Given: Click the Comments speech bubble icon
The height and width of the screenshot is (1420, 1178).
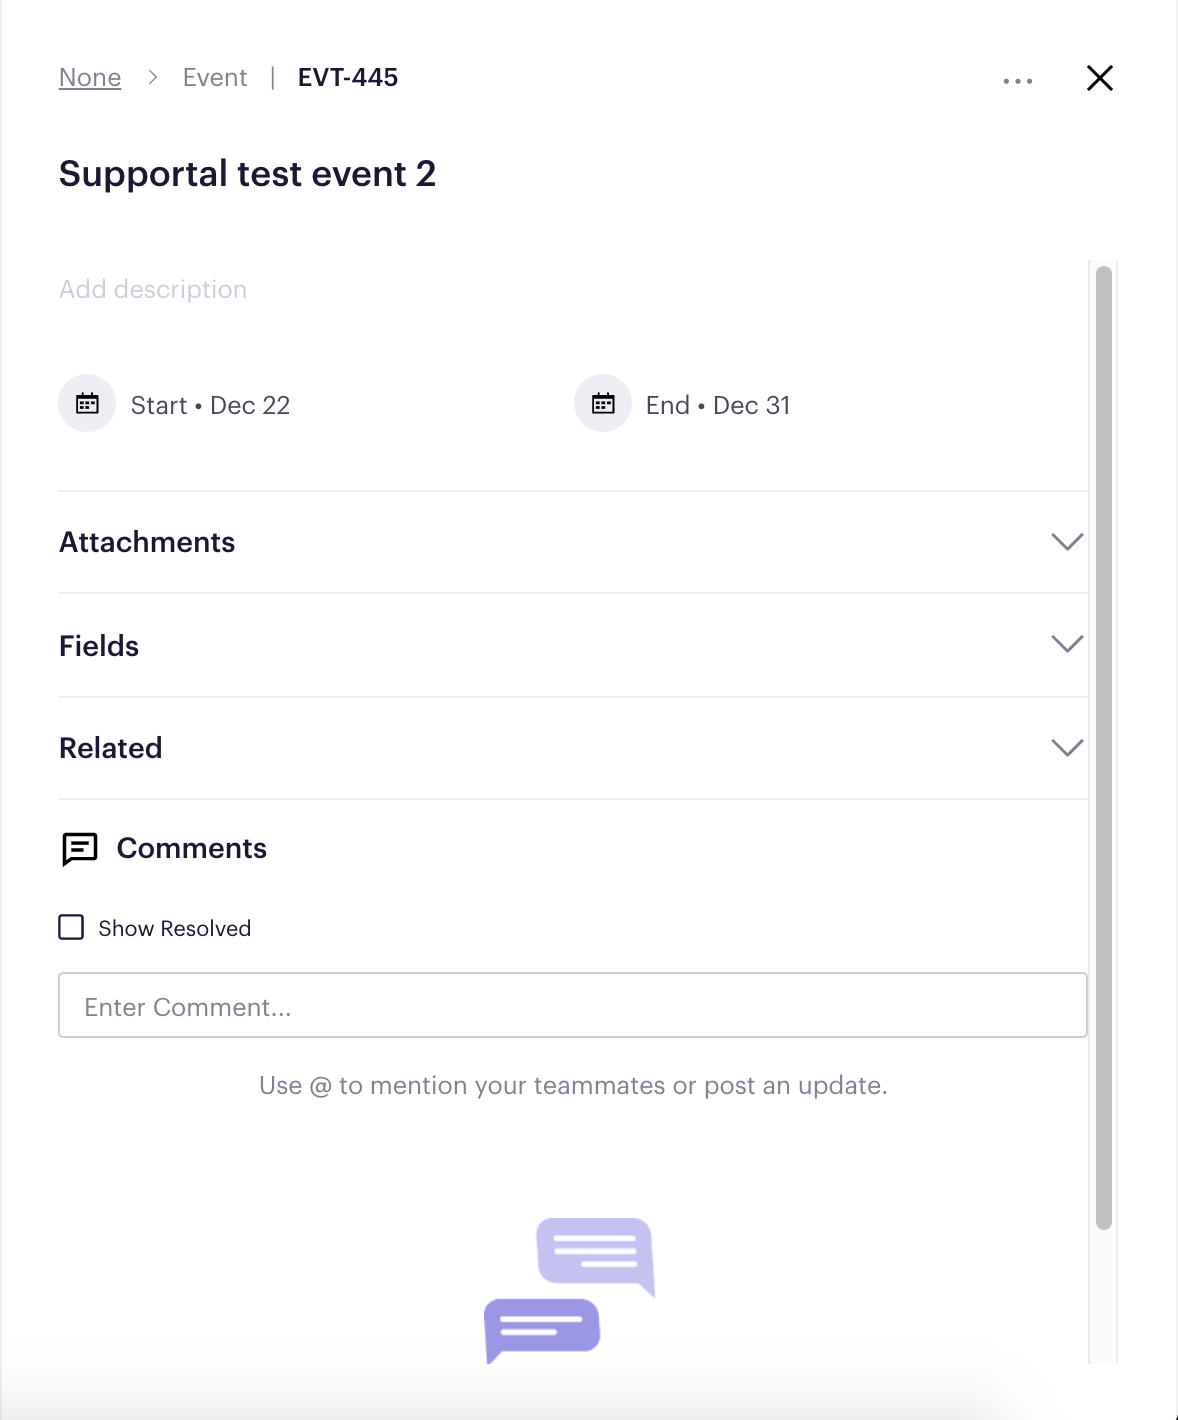Looking at the screenshot, I should pyautogui.click(x=80, y=849).
